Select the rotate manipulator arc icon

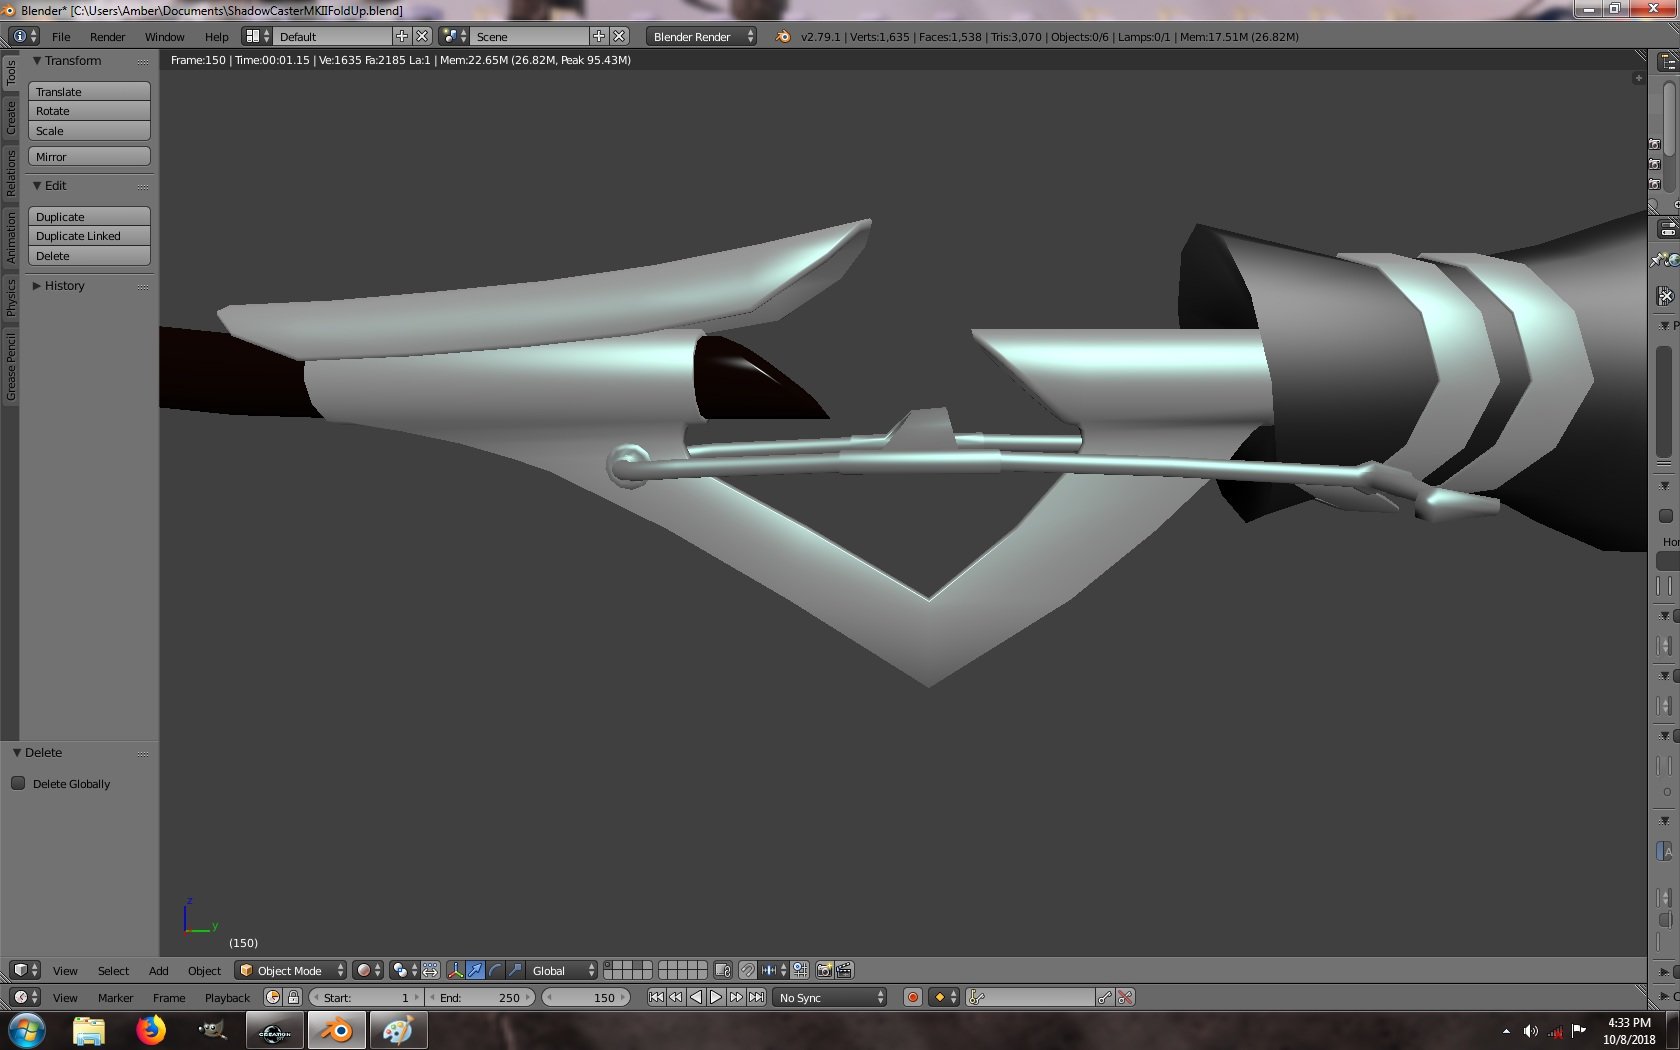[x=495, y=970]
